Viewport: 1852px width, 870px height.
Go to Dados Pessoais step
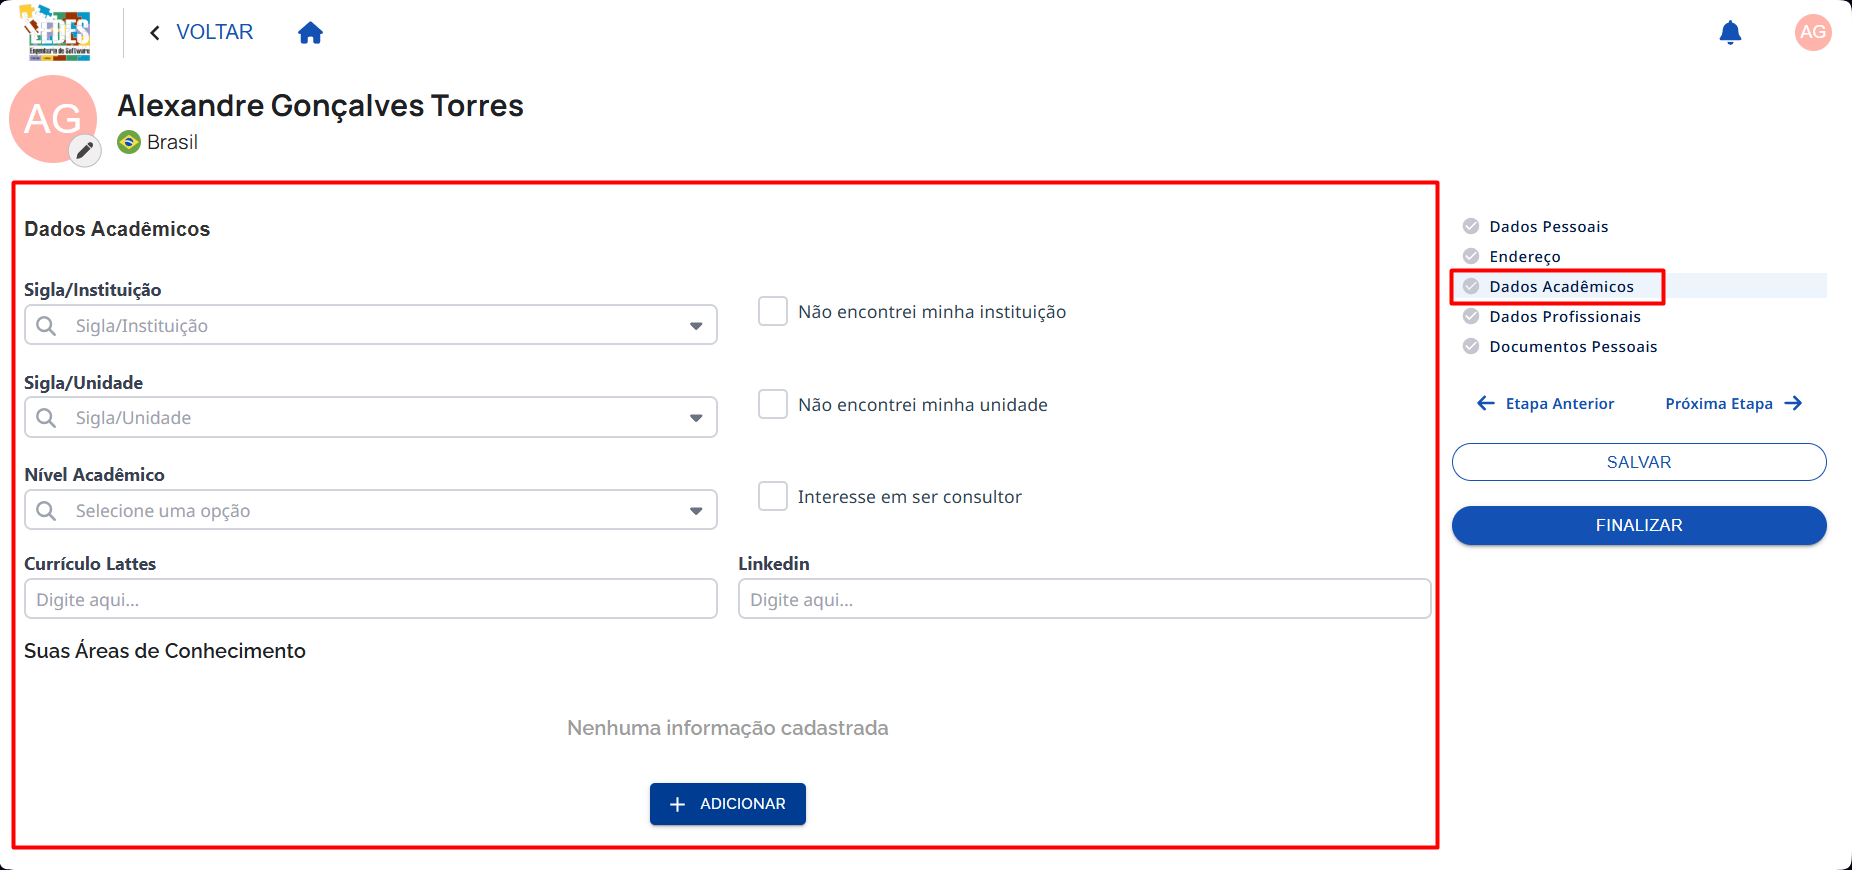pyautogui.click(x=1548, y=226)
